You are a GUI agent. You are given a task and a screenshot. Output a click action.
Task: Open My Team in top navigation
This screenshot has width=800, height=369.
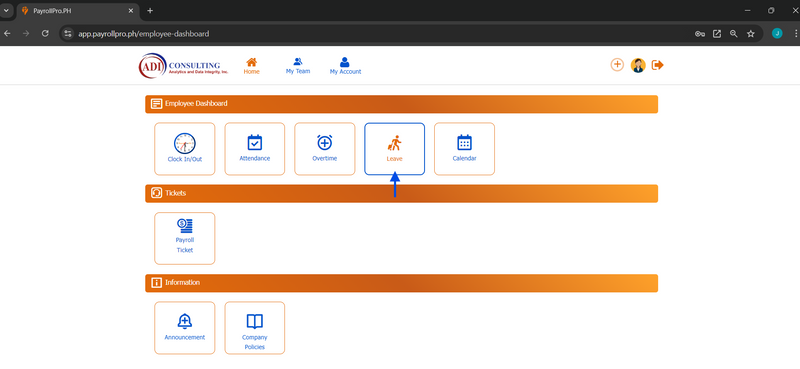coord(298,66)
